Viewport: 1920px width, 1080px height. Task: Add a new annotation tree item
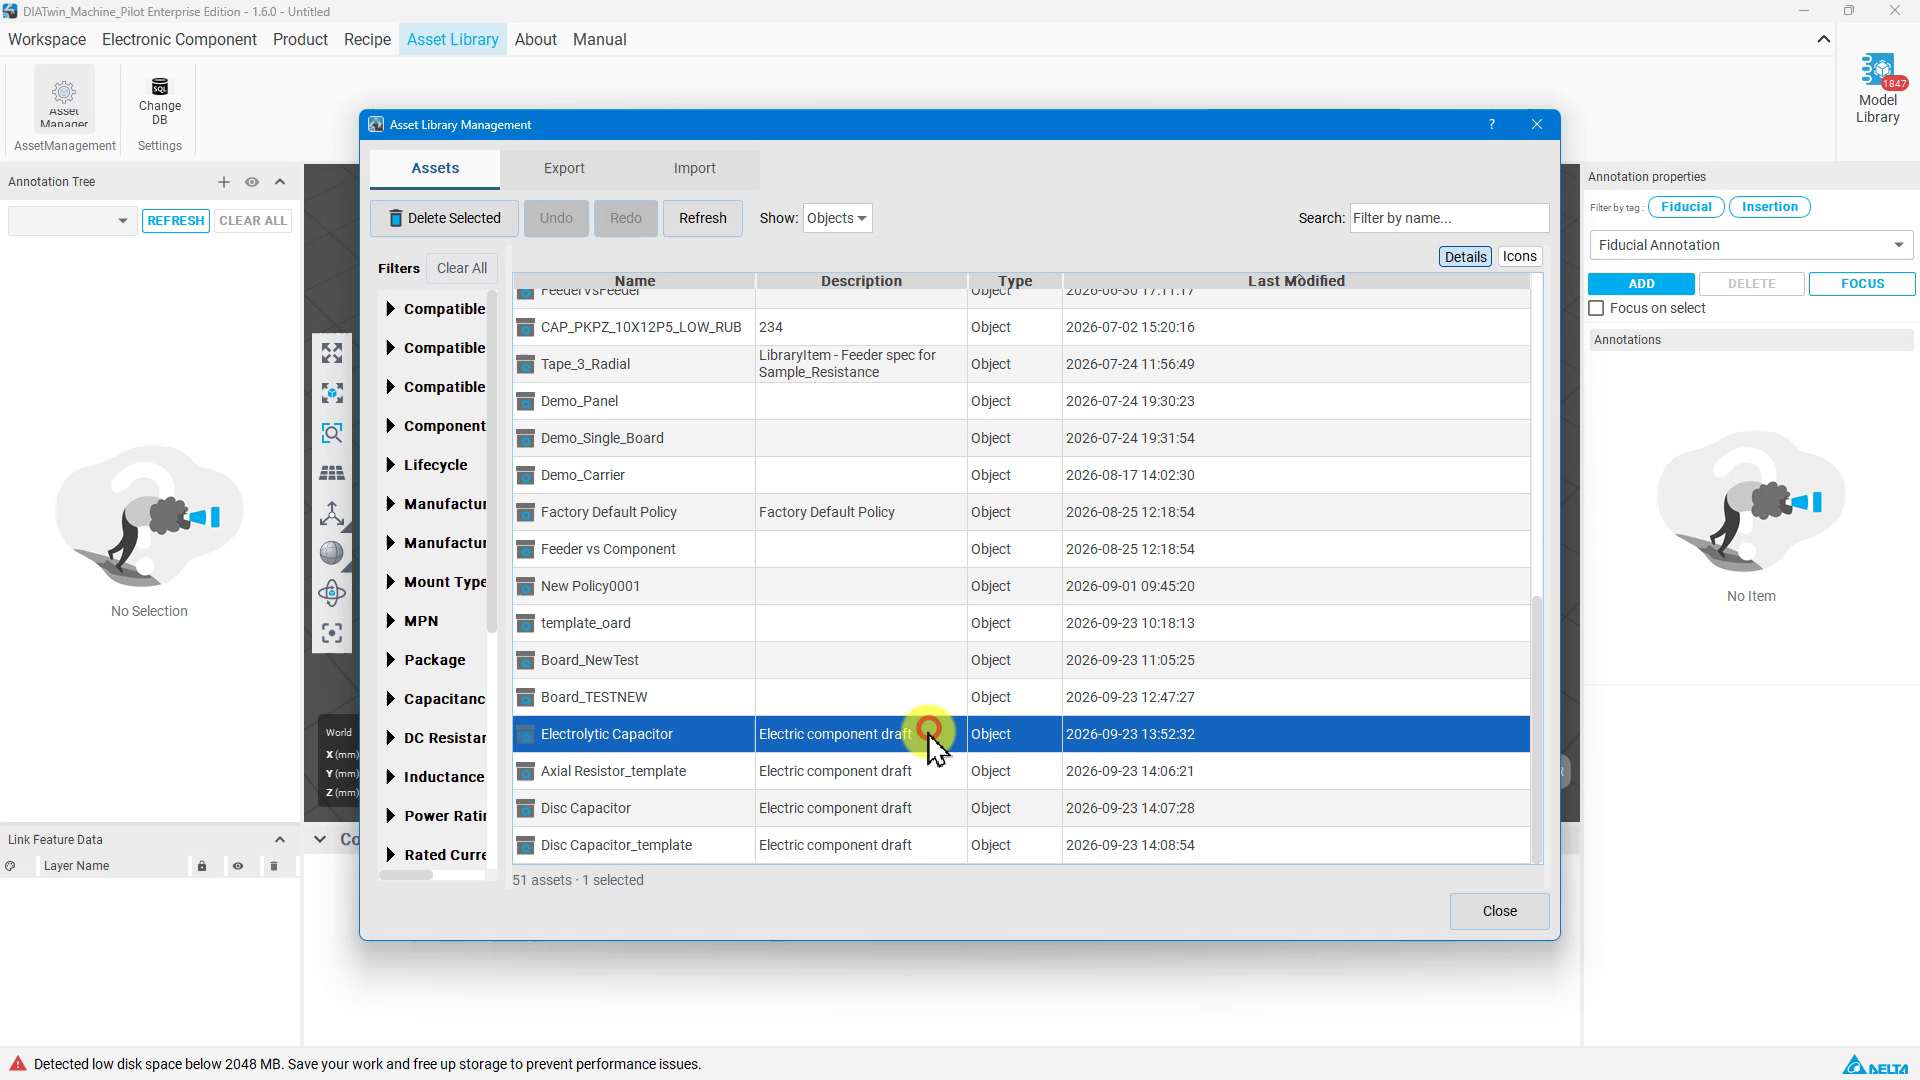[x=224, y=182]
